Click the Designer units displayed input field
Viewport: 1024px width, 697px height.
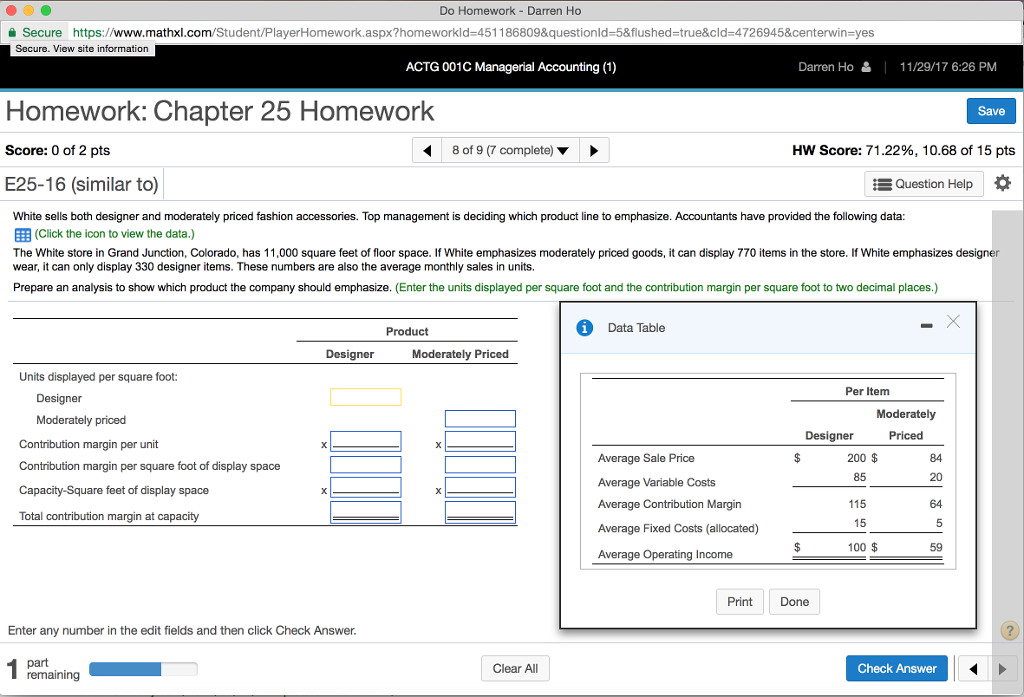click(x=365, y=396)
